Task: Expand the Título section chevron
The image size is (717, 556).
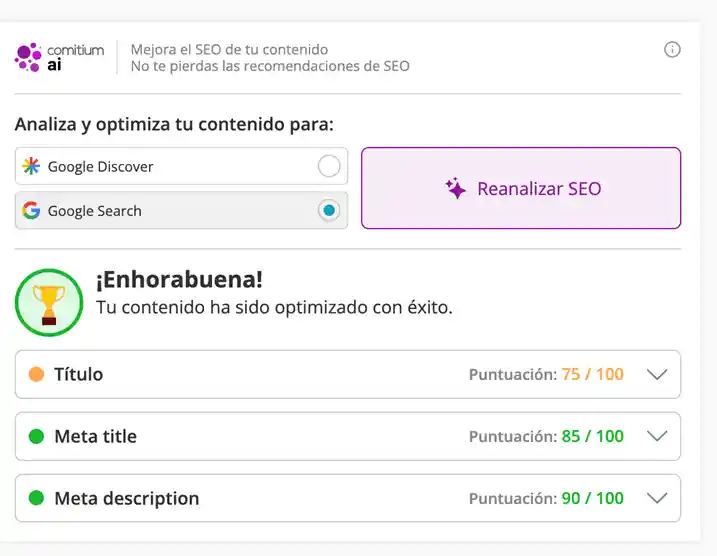Action: pyautogui.click(x=656, y=375)
